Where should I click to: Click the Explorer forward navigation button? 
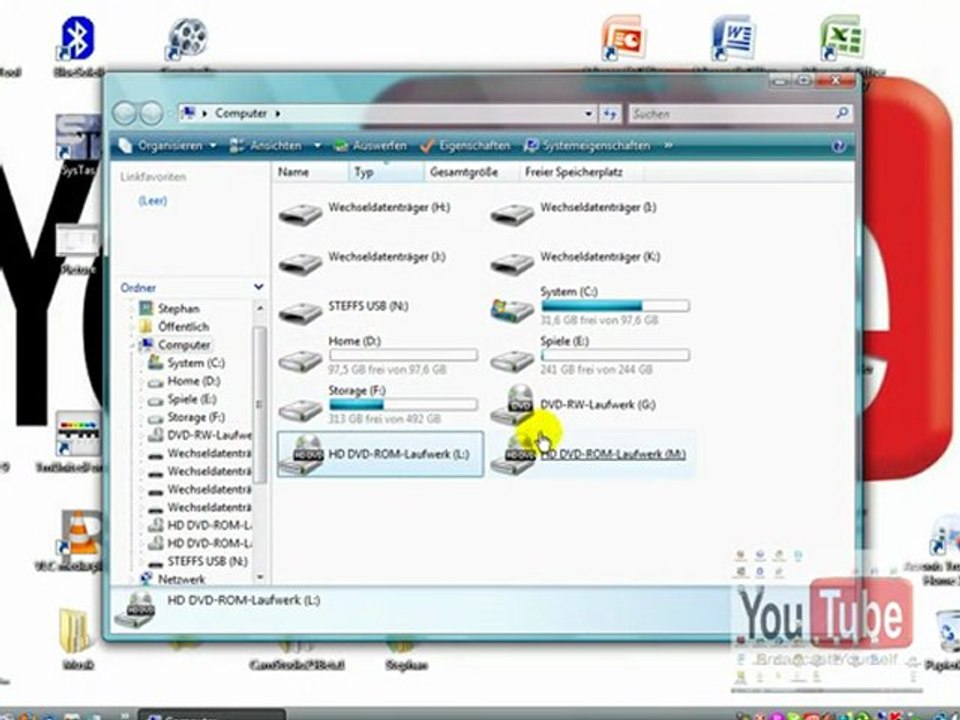[x=151, y=113]
